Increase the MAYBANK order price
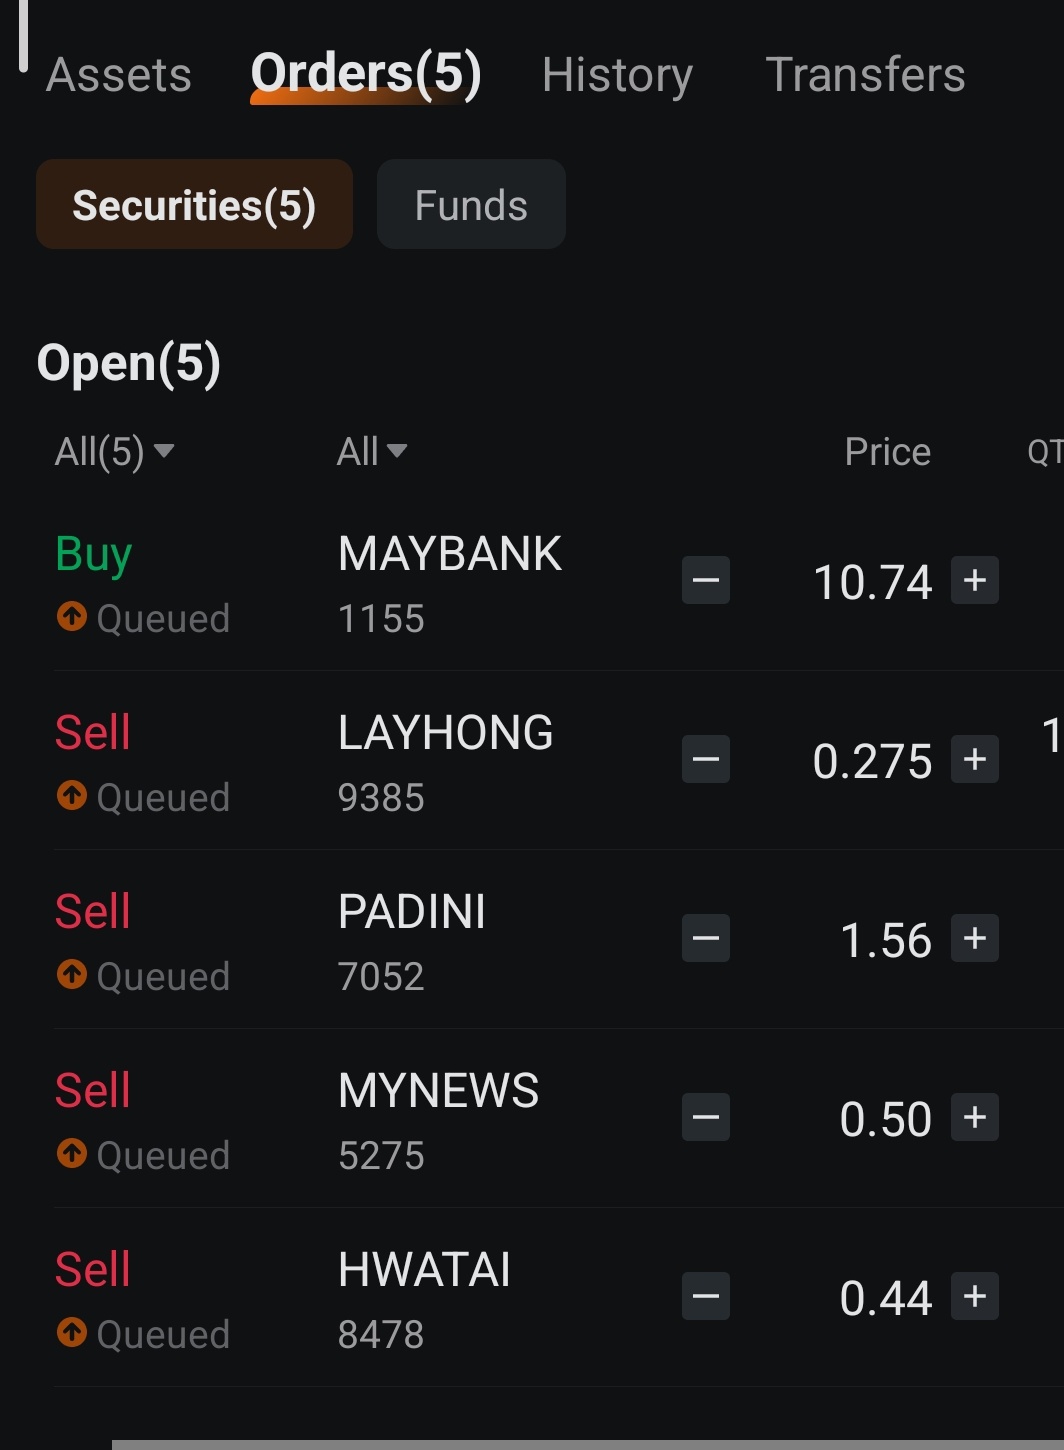The image size is (1064, 1450). click(975, 580)
